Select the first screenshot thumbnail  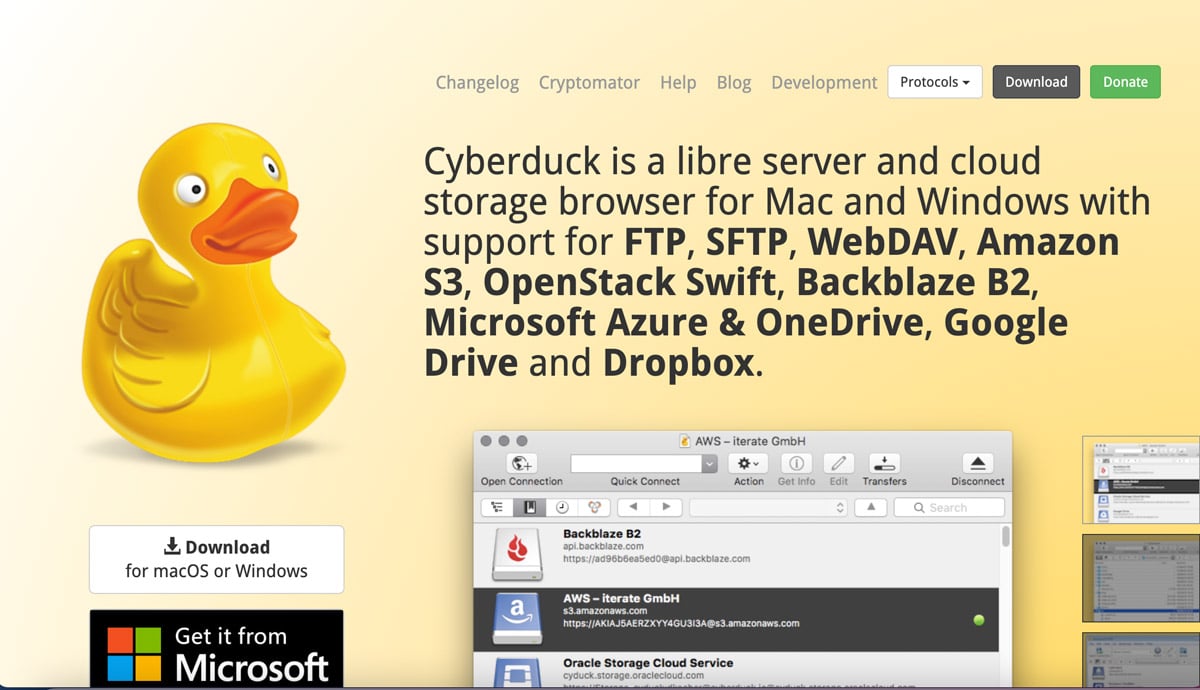point(1141,480)
